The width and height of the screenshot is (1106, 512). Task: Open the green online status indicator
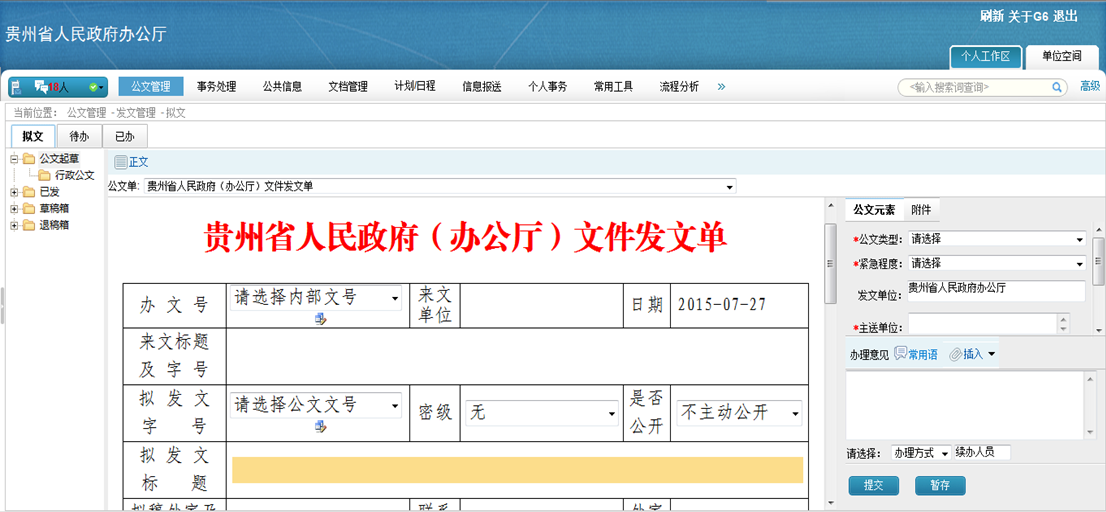click(96, 87)
